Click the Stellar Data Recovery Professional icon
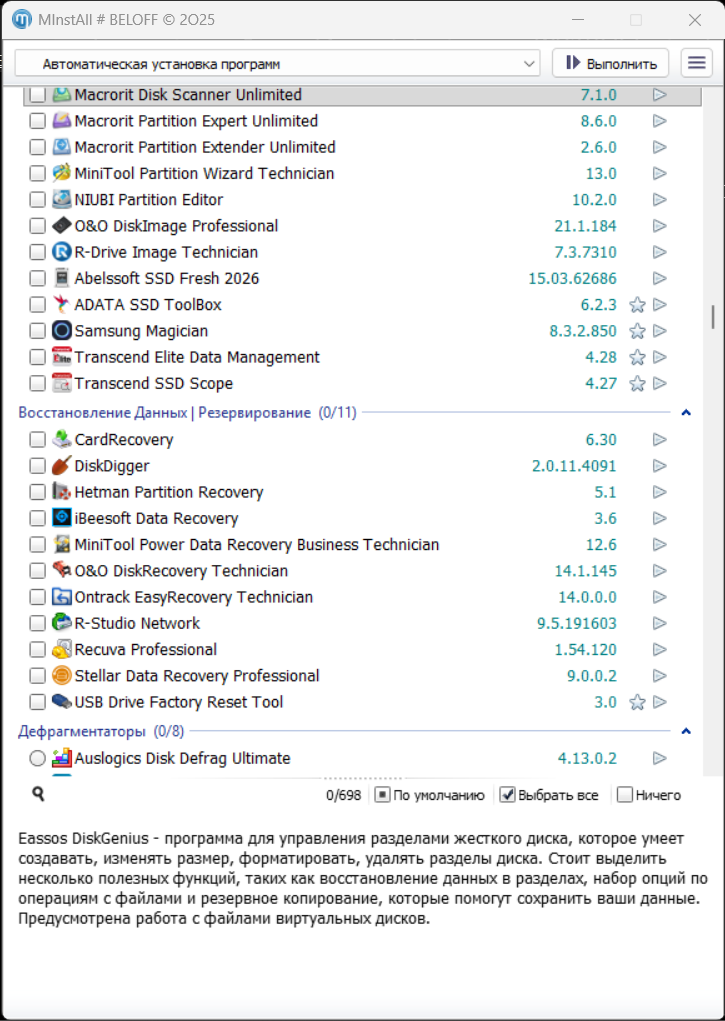Viewport: 725px width, 1021px height. coord(62,676)
